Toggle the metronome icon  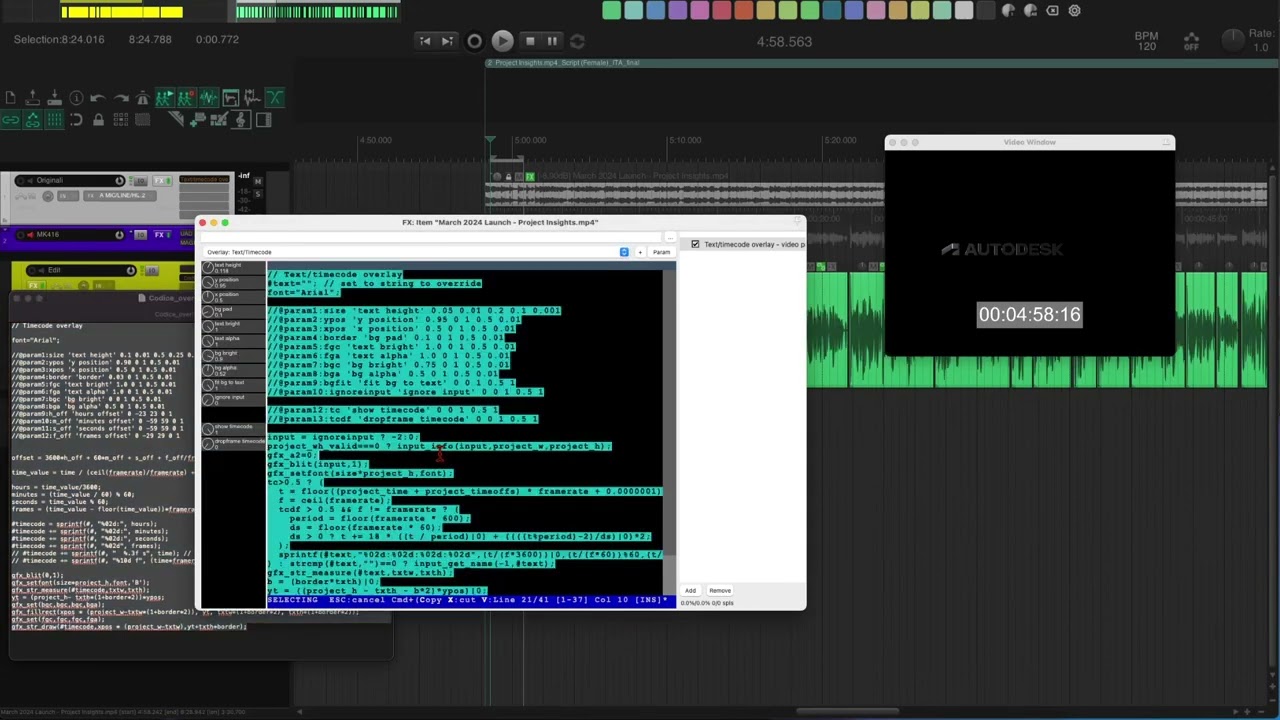pos(143,98)
